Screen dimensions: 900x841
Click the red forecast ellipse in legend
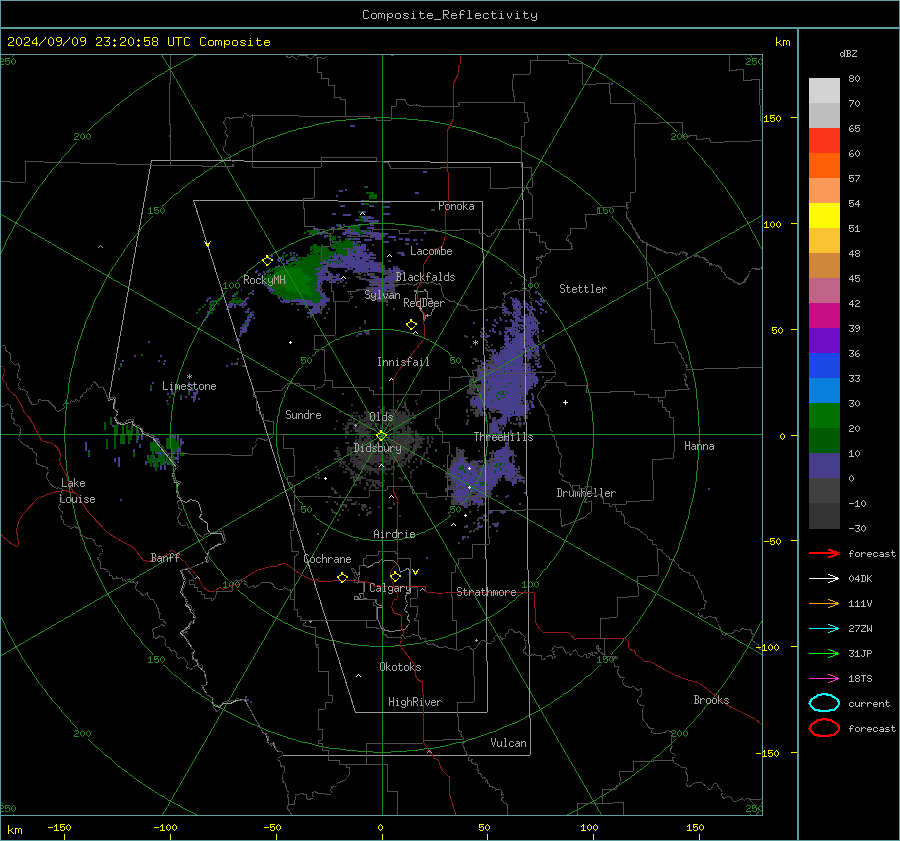coord(824,728)
